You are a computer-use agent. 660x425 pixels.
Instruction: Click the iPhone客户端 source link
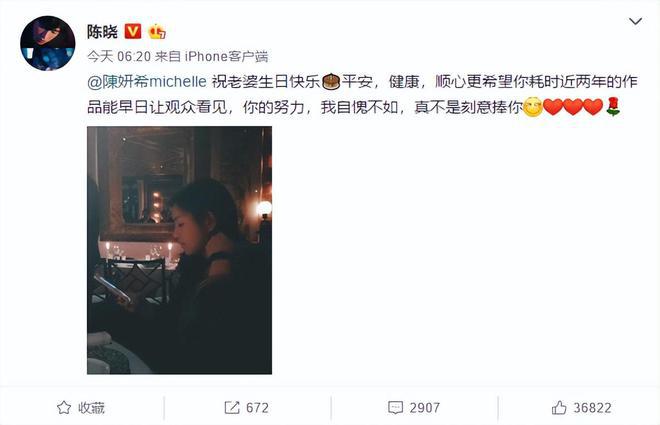(x=226, y=56)
